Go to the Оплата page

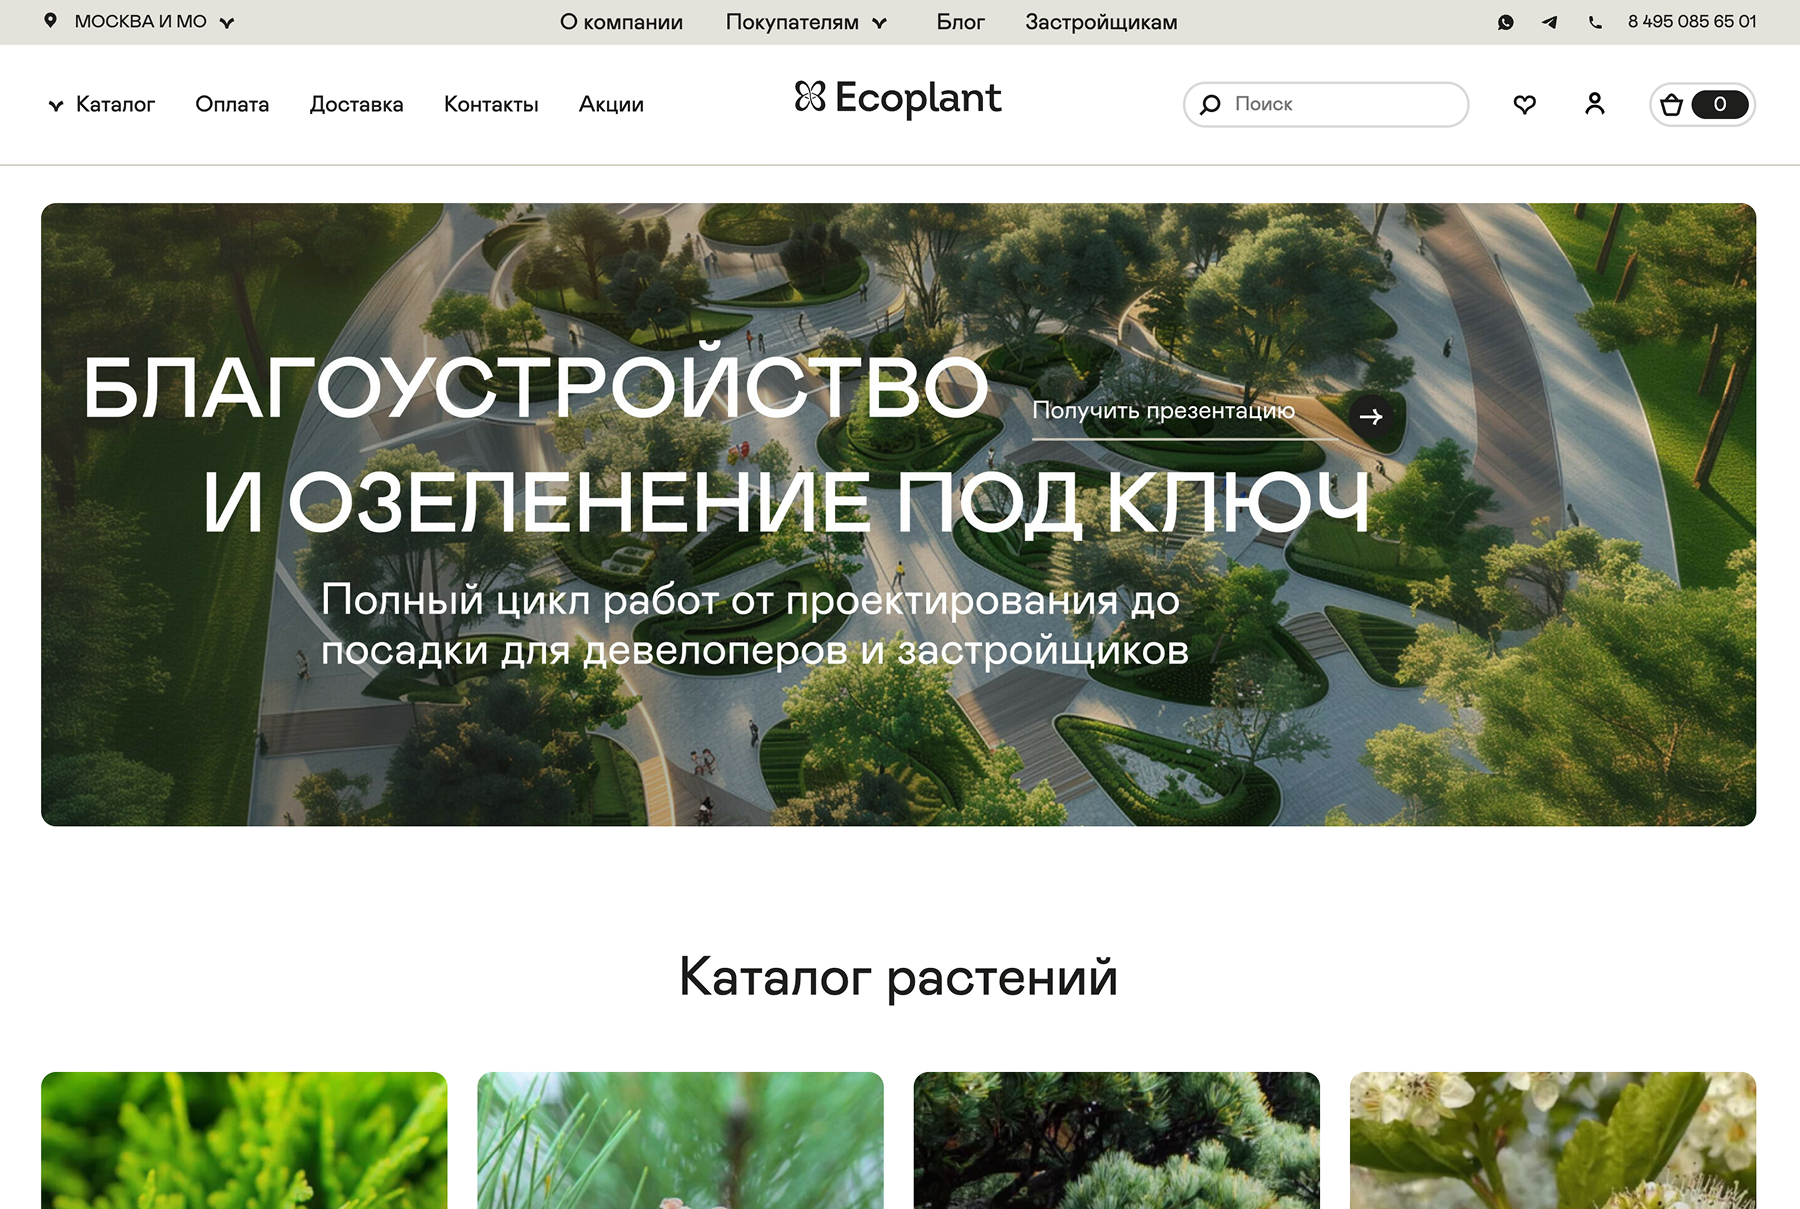point(232,104)
